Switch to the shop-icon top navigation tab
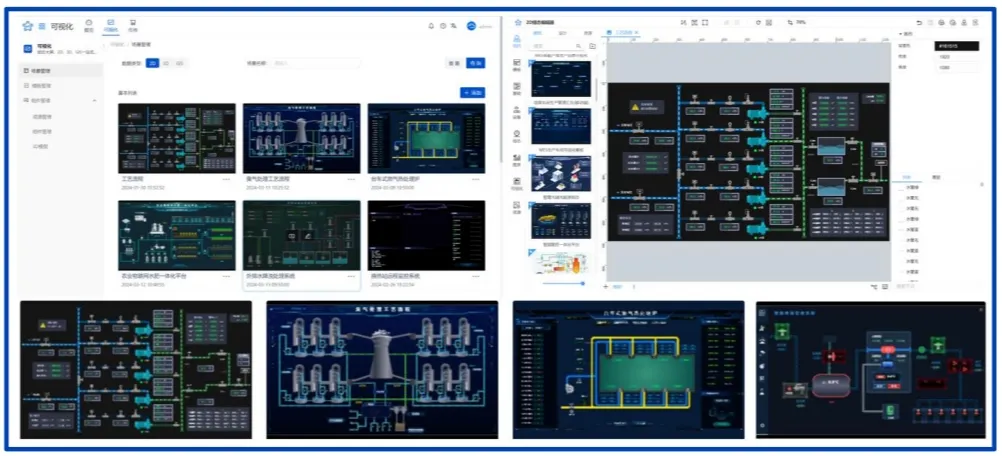 pos(132,26)
